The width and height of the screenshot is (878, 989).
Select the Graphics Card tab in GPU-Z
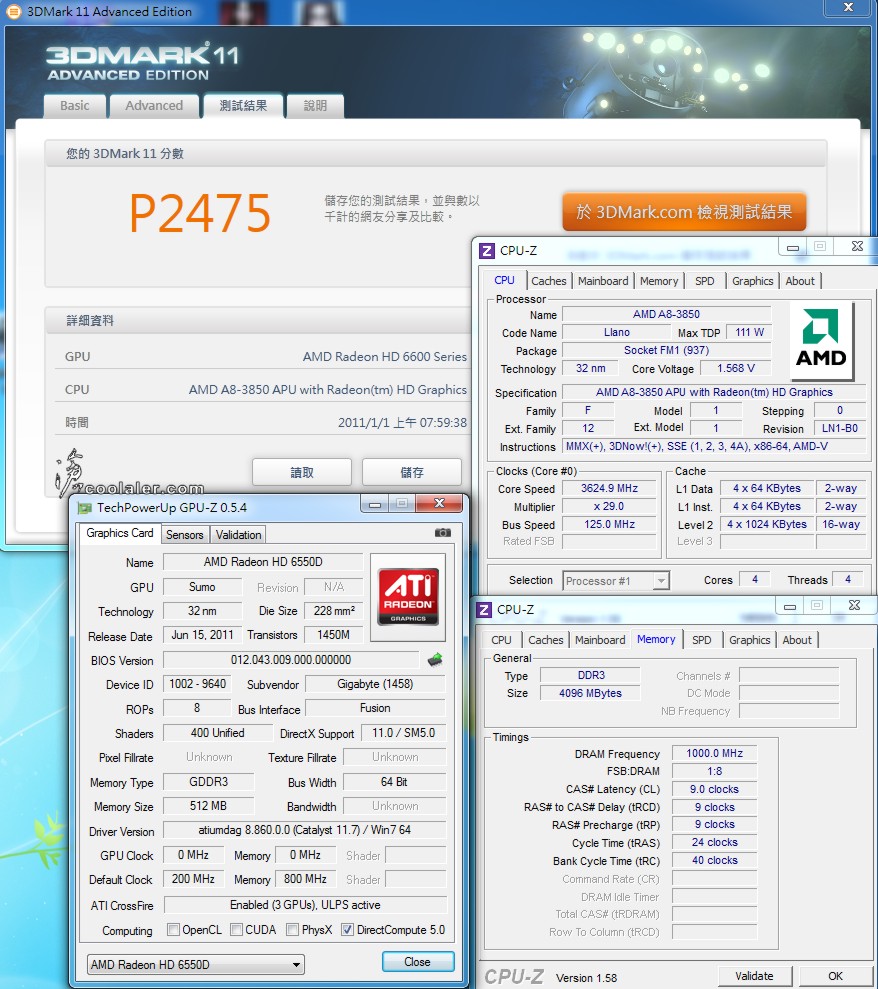tap(119, 533)
